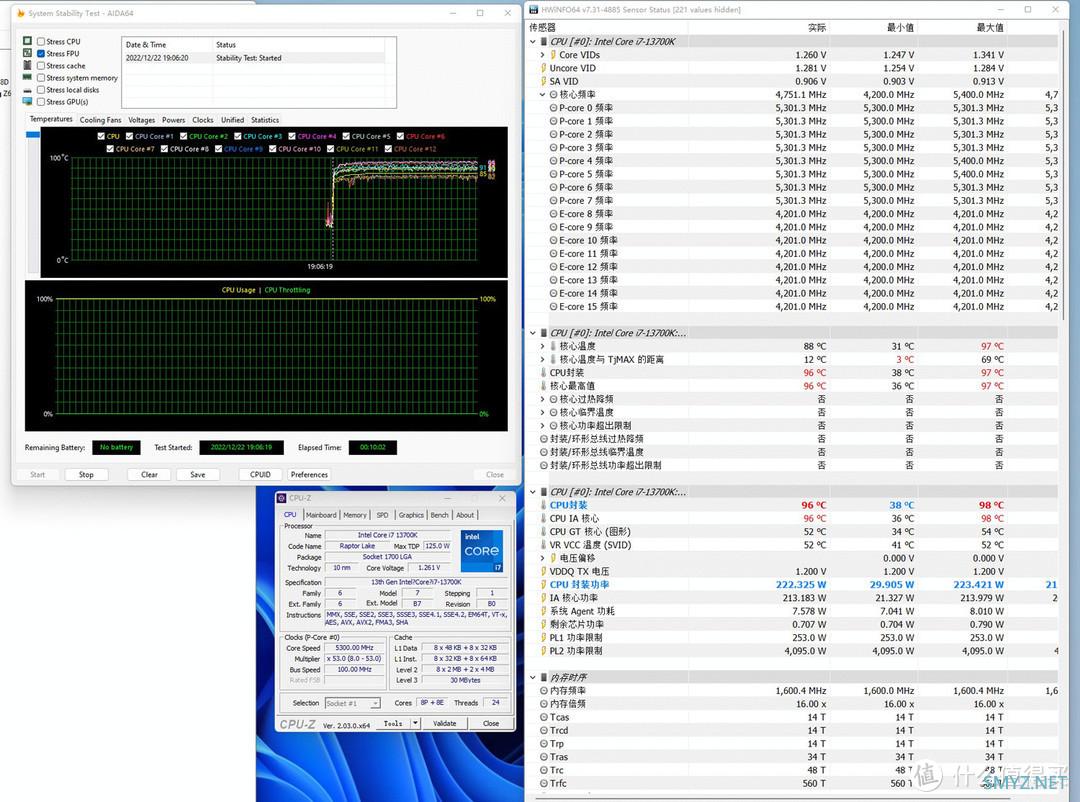Collapse the 核心频率 group in HWiNFO
The width and height of the screenshot is (1080, 802).
(543, 95)
